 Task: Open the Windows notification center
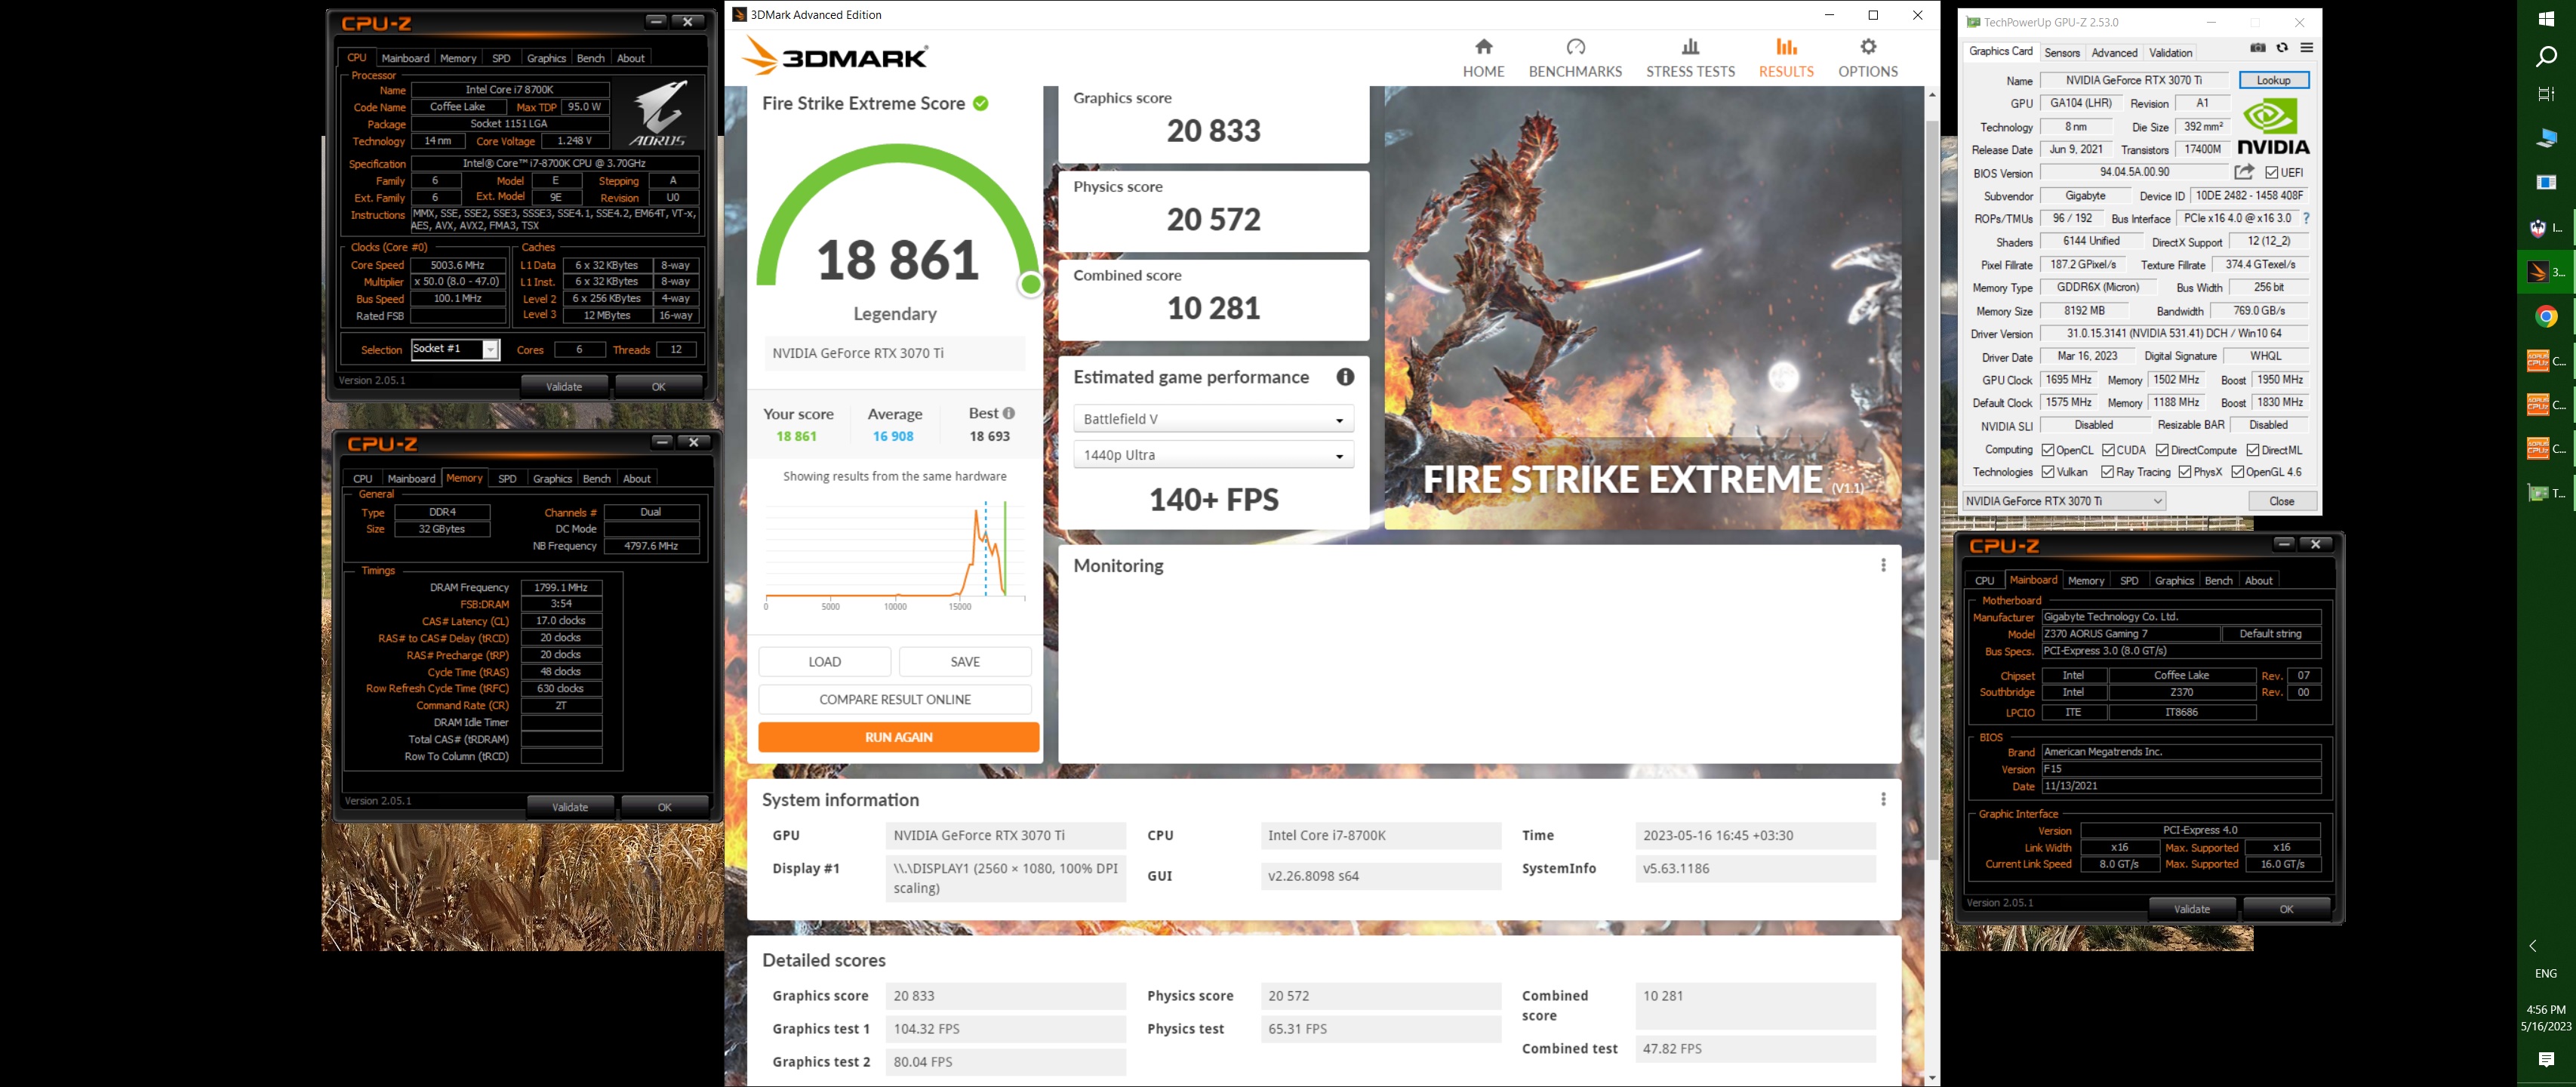2546,1059
